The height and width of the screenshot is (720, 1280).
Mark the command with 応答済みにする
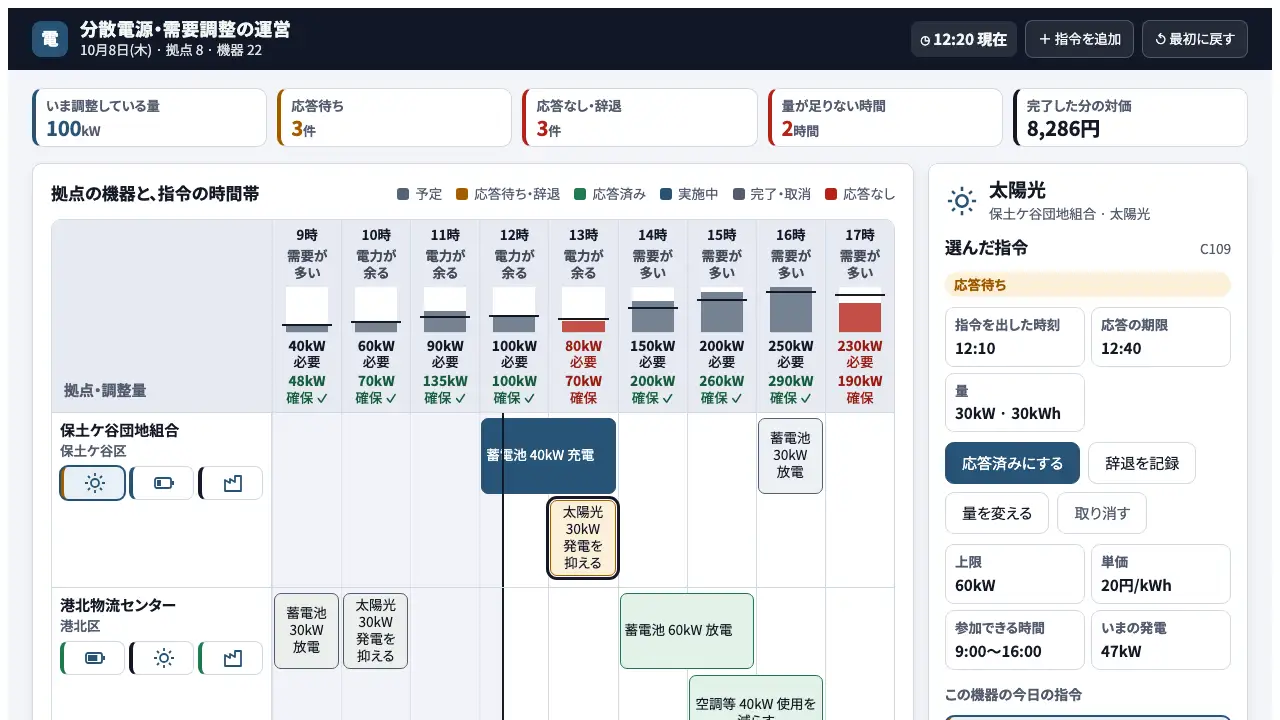1012,463
